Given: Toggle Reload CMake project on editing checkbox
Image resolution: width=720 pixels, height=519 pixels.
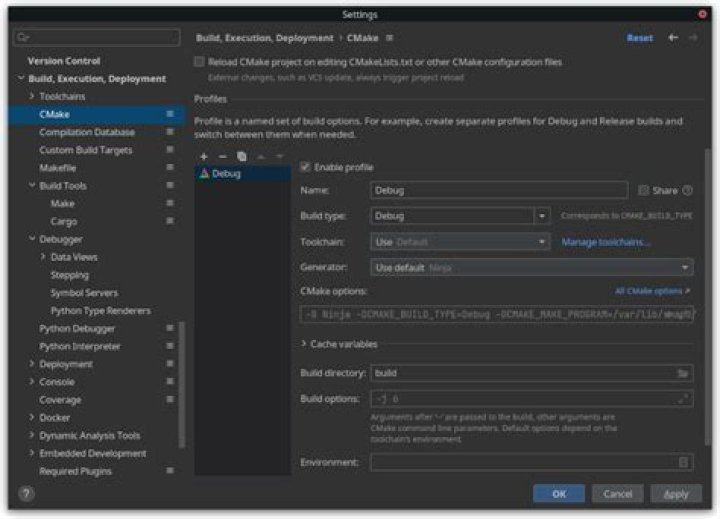Looking at the screenshot, I should [x=199, y=62].
